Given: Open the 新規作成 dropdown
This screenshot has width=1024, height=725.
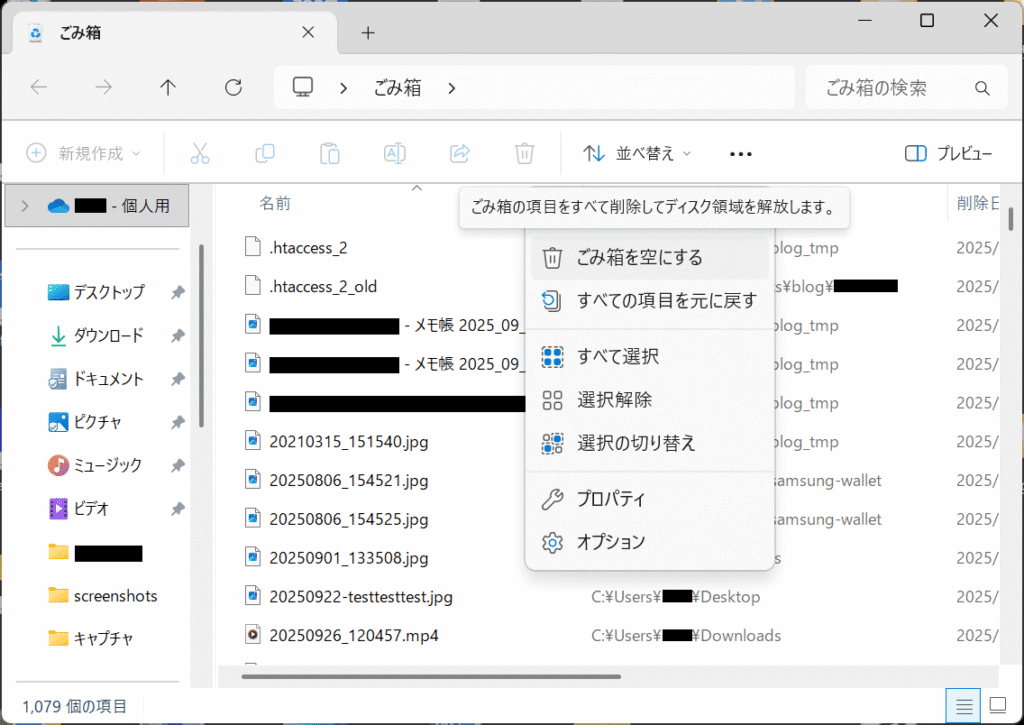Looking at the screenshot, I should [83, 153].
